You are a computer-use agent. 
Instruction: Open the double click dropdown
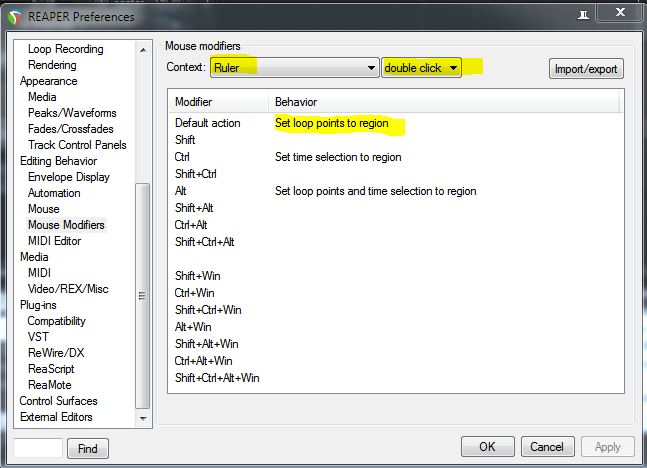[x=421, y=68]
